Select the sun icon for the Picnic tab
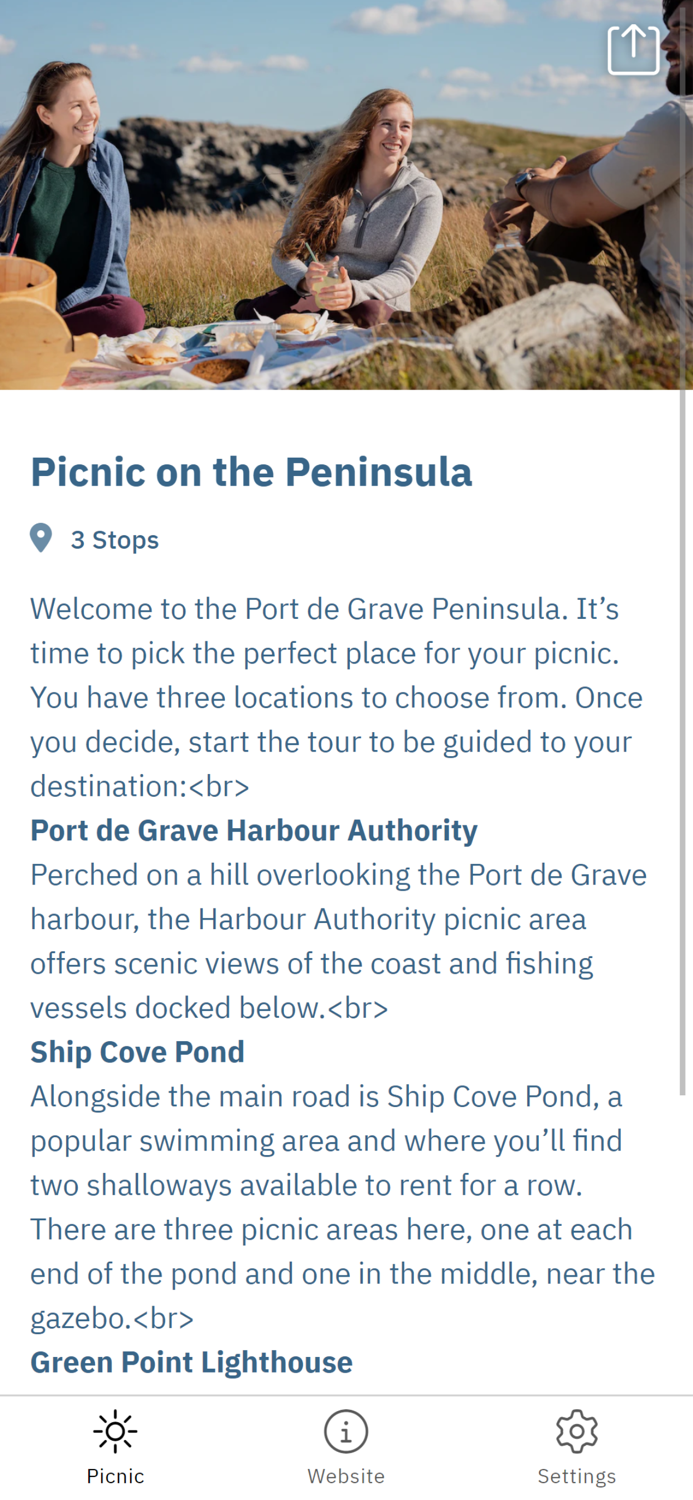The image size is (693, 1500). 115,1430
